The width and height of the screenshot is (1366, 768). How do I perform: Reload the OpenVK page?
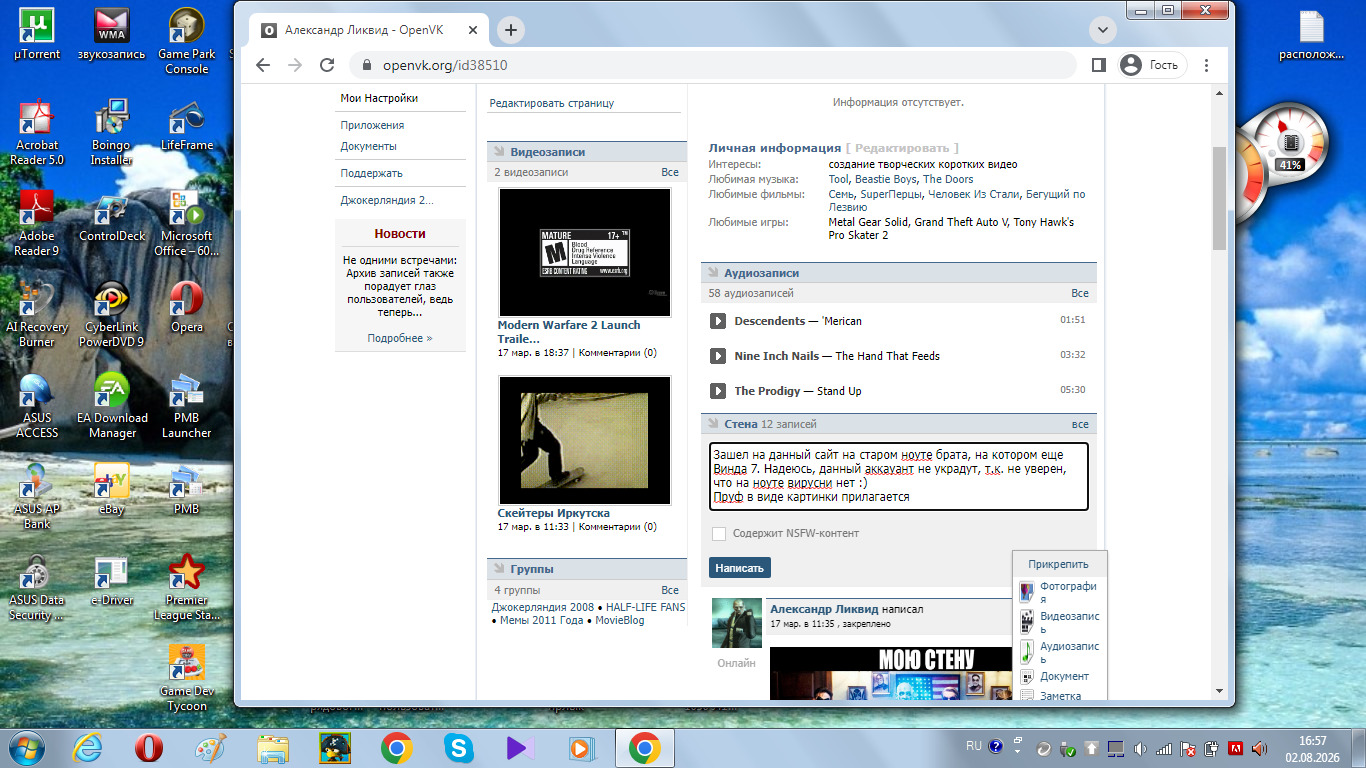click(x=326, y=65)
